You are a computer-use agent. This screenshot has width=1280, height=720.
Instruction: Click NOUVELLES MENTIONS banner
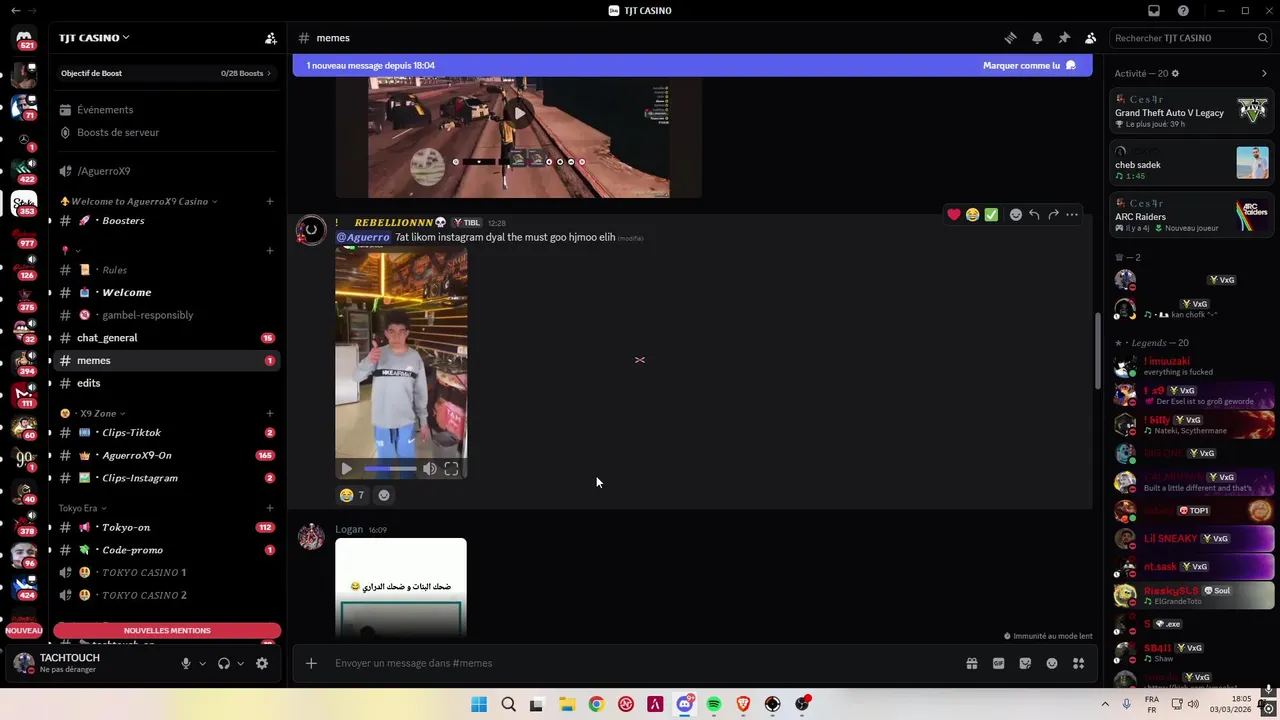[167, 630]
